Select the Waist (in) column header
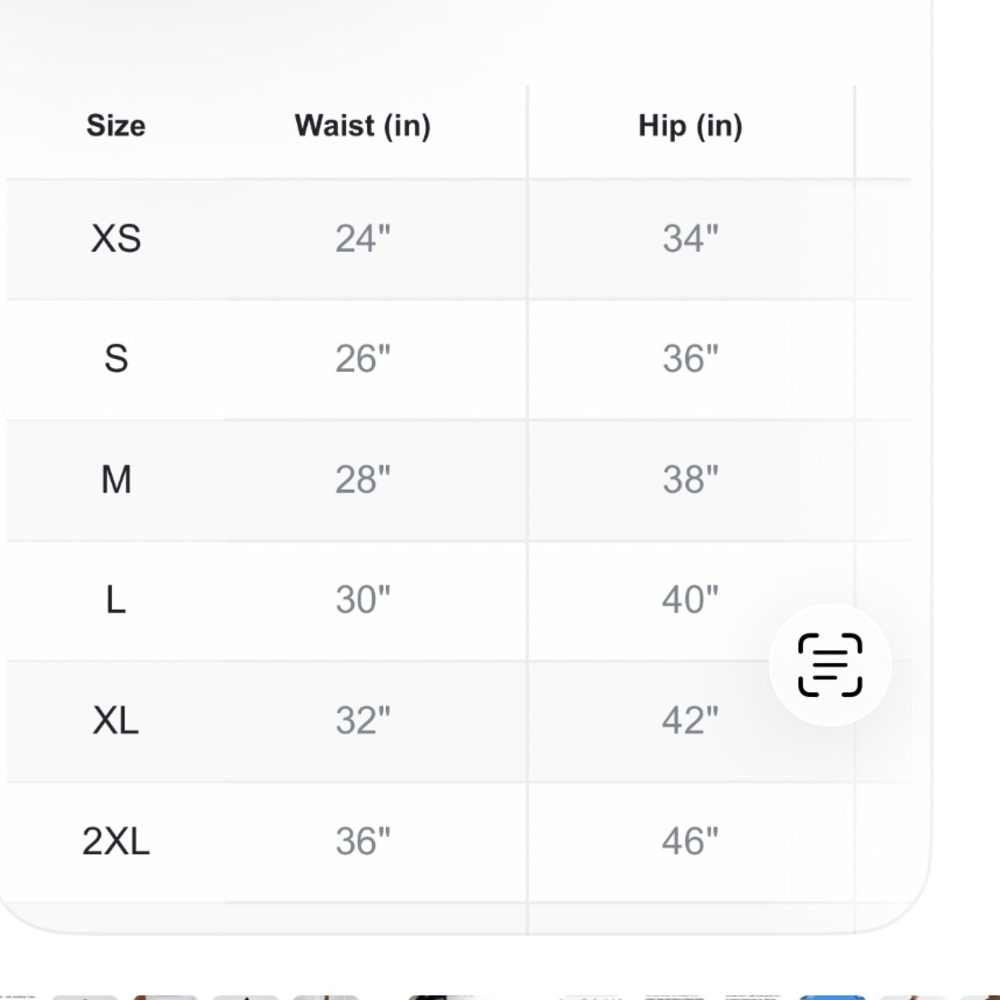Image resolution: width=1000 pixels, height=1000 pixels. [362, 126]
